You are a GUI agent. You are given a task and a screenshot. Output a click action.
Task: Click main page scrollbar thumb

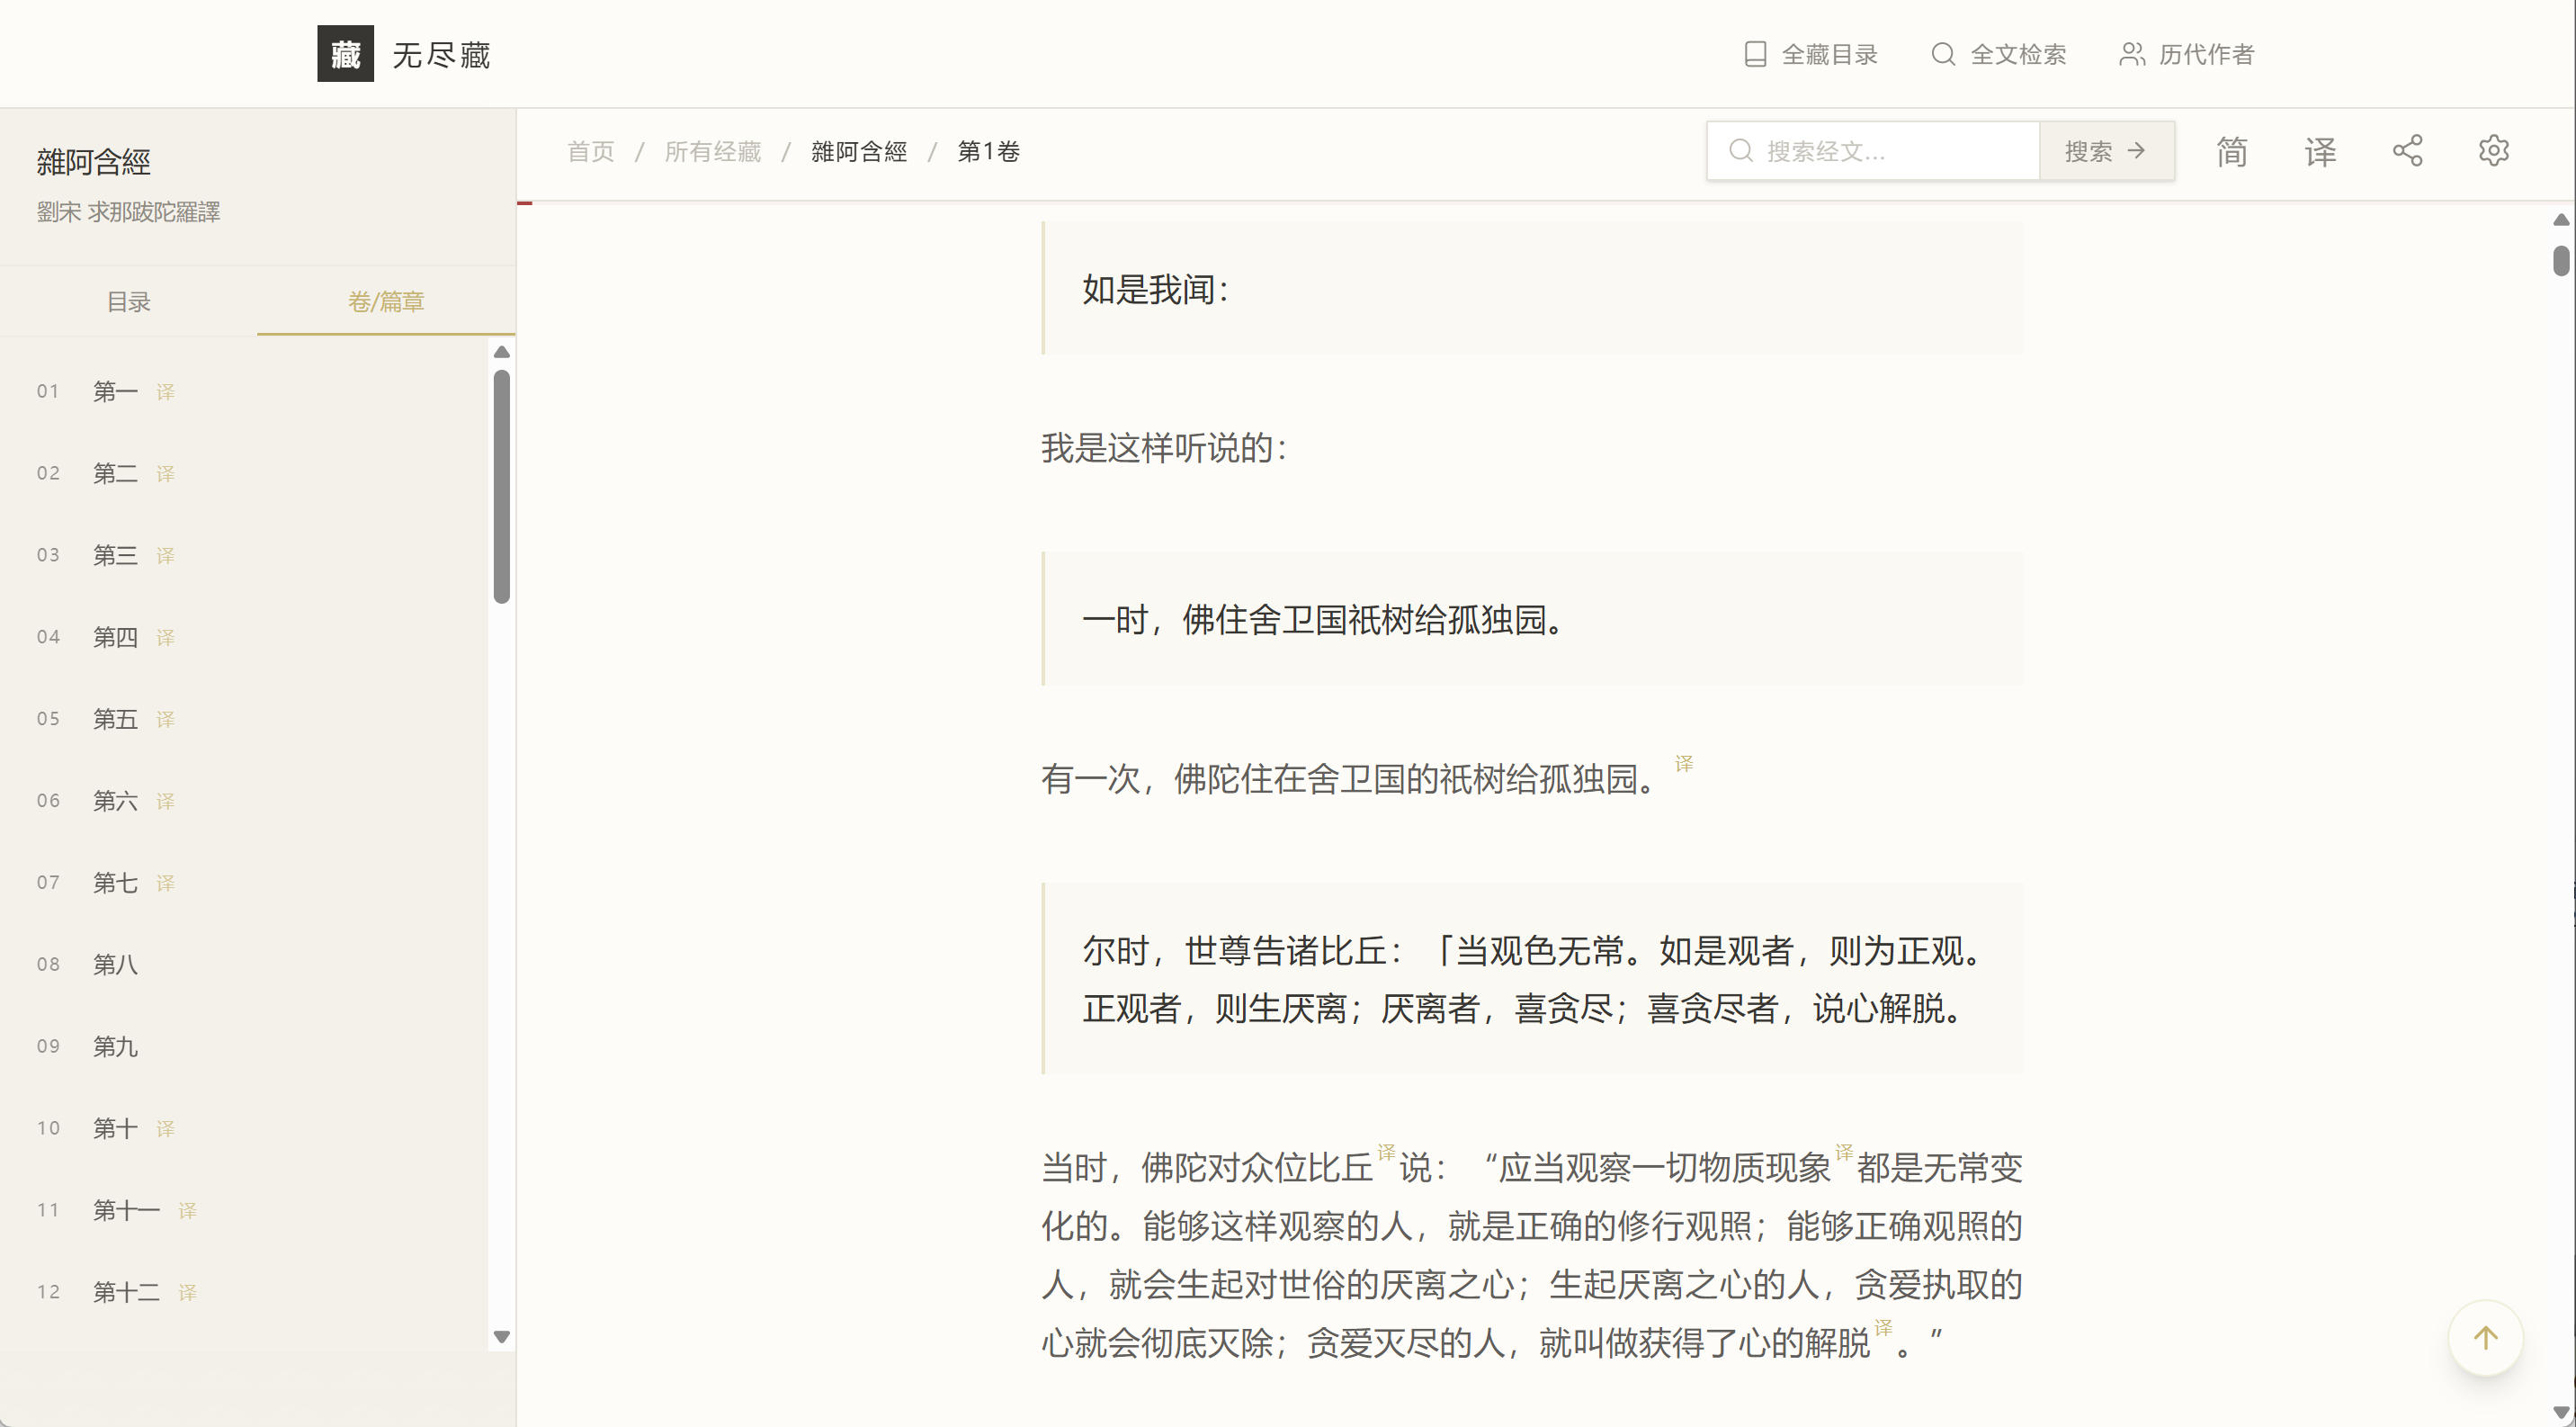click(2561, 260)
